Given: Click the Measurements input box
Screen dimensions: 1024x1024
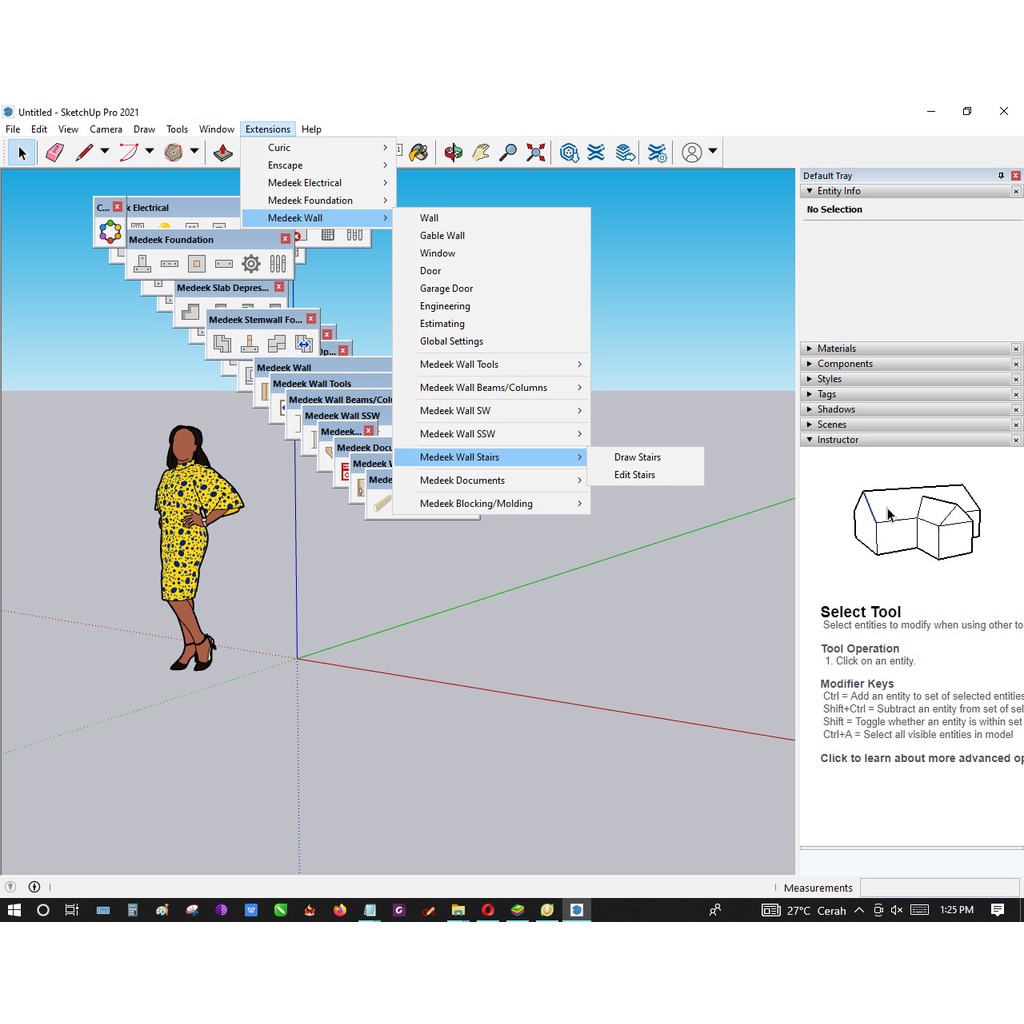Looking at the screenshot, I should pos(939,888).
